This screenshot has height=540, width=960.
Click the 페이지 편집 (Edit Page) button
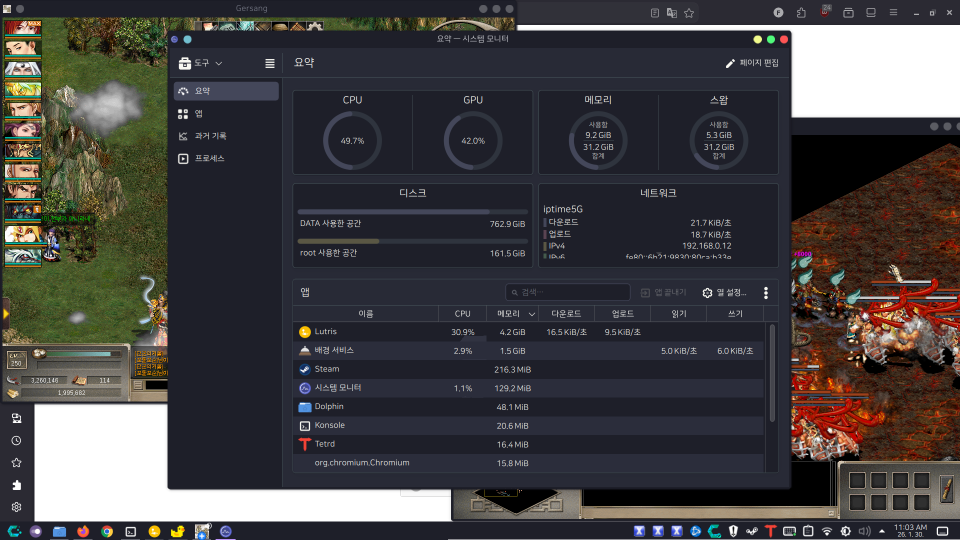752,63
